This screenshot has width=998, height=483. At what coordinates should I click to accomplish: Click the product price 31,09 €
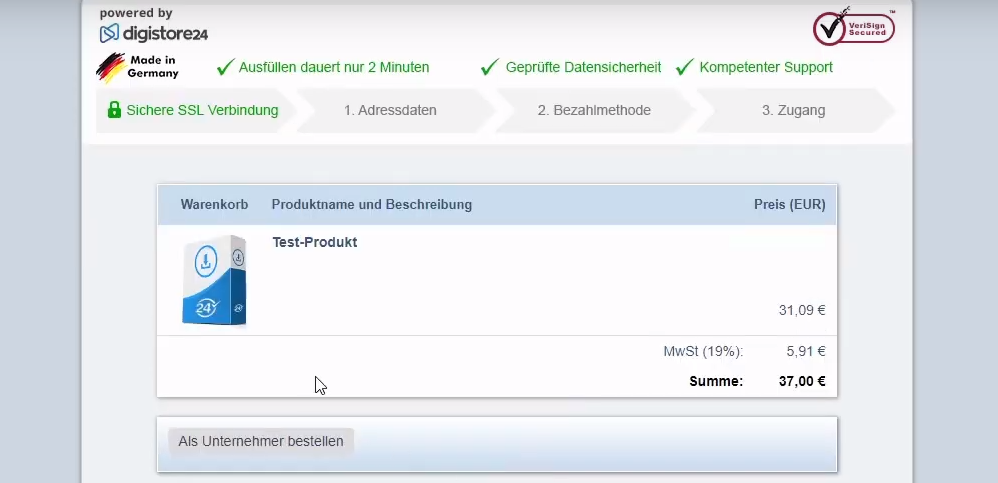(801, 310)
